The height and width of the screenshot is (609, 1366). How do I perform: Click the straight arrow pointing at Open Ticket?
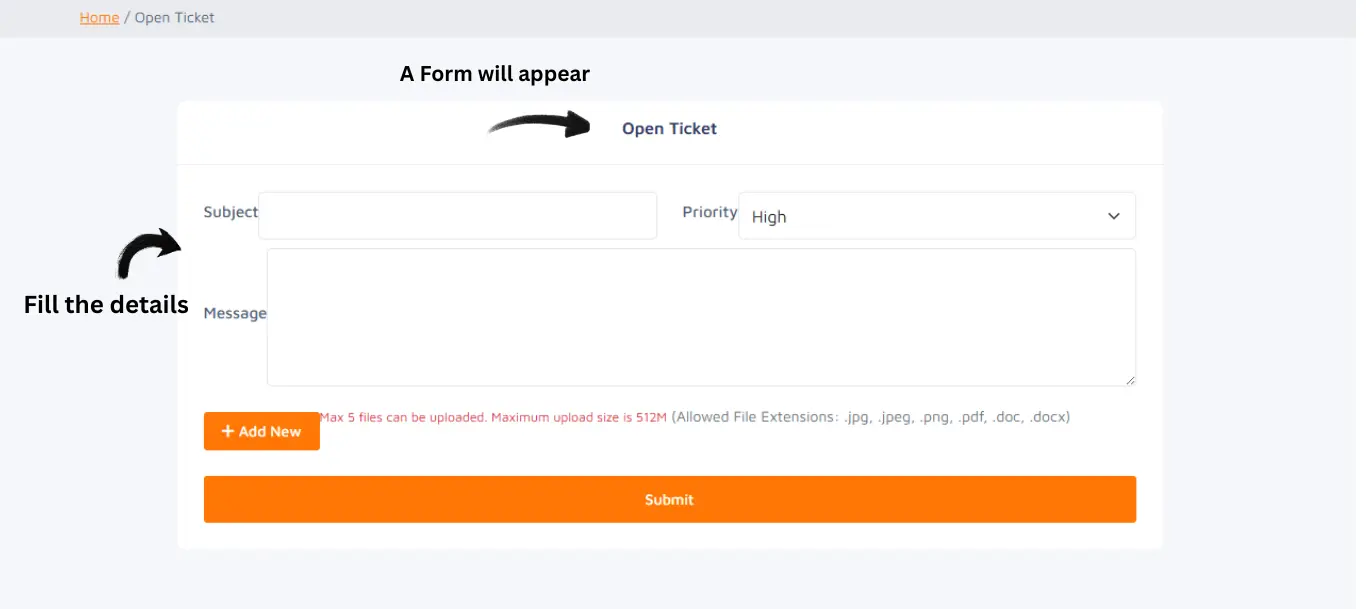tap(540, 125)
